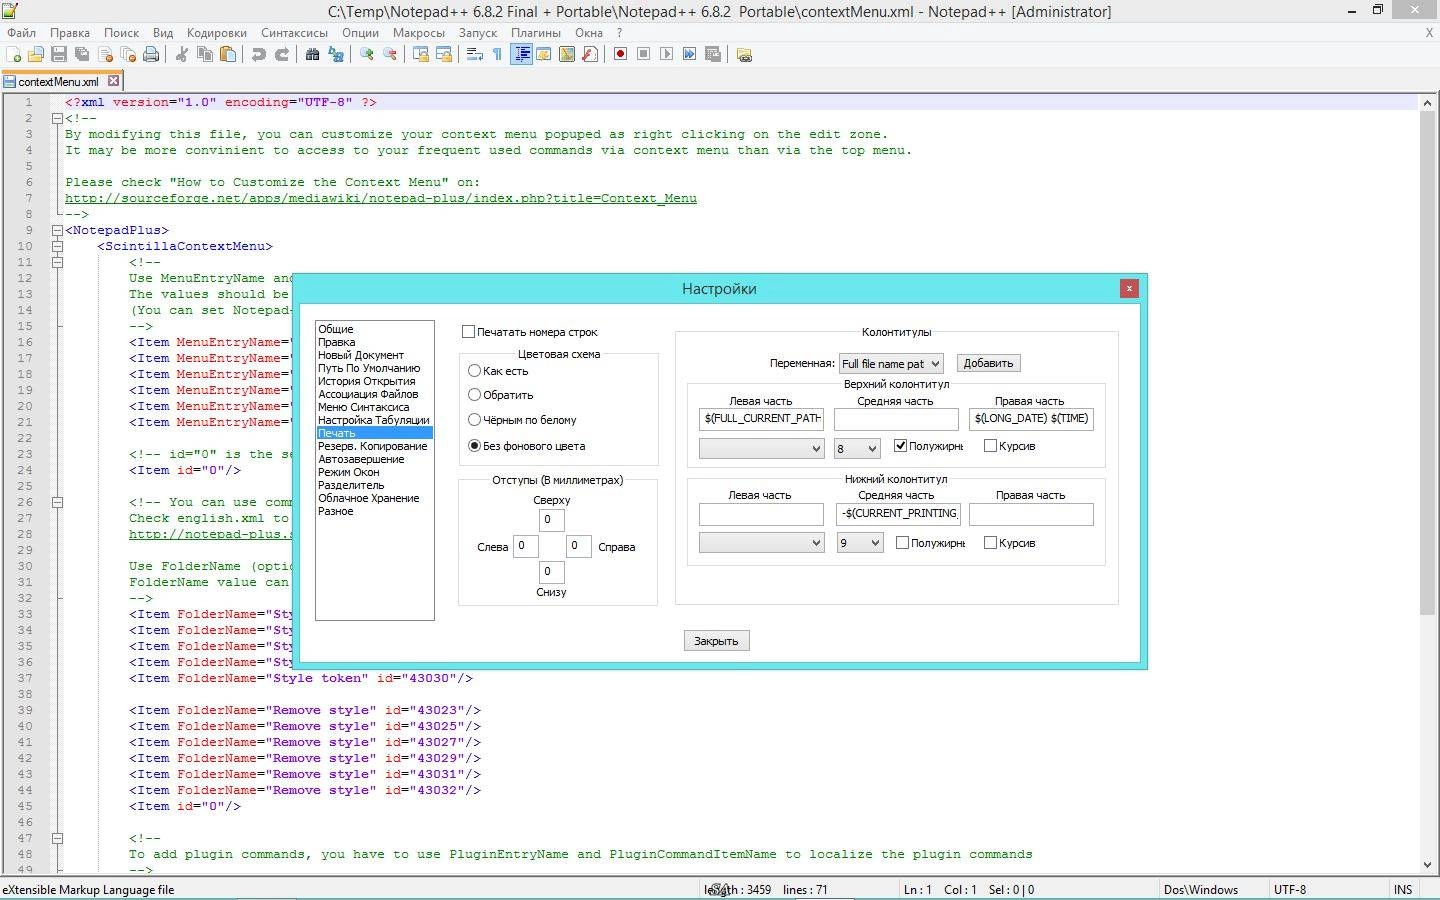
Task: Open the Правка menu
Action: [x=69, y=32]
